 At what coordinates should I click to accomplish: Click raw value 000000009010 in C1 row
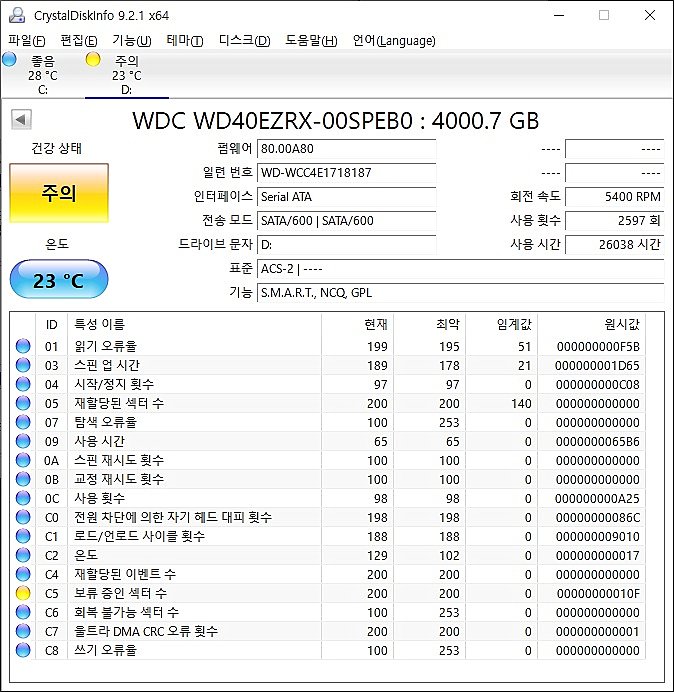[598, 537]
